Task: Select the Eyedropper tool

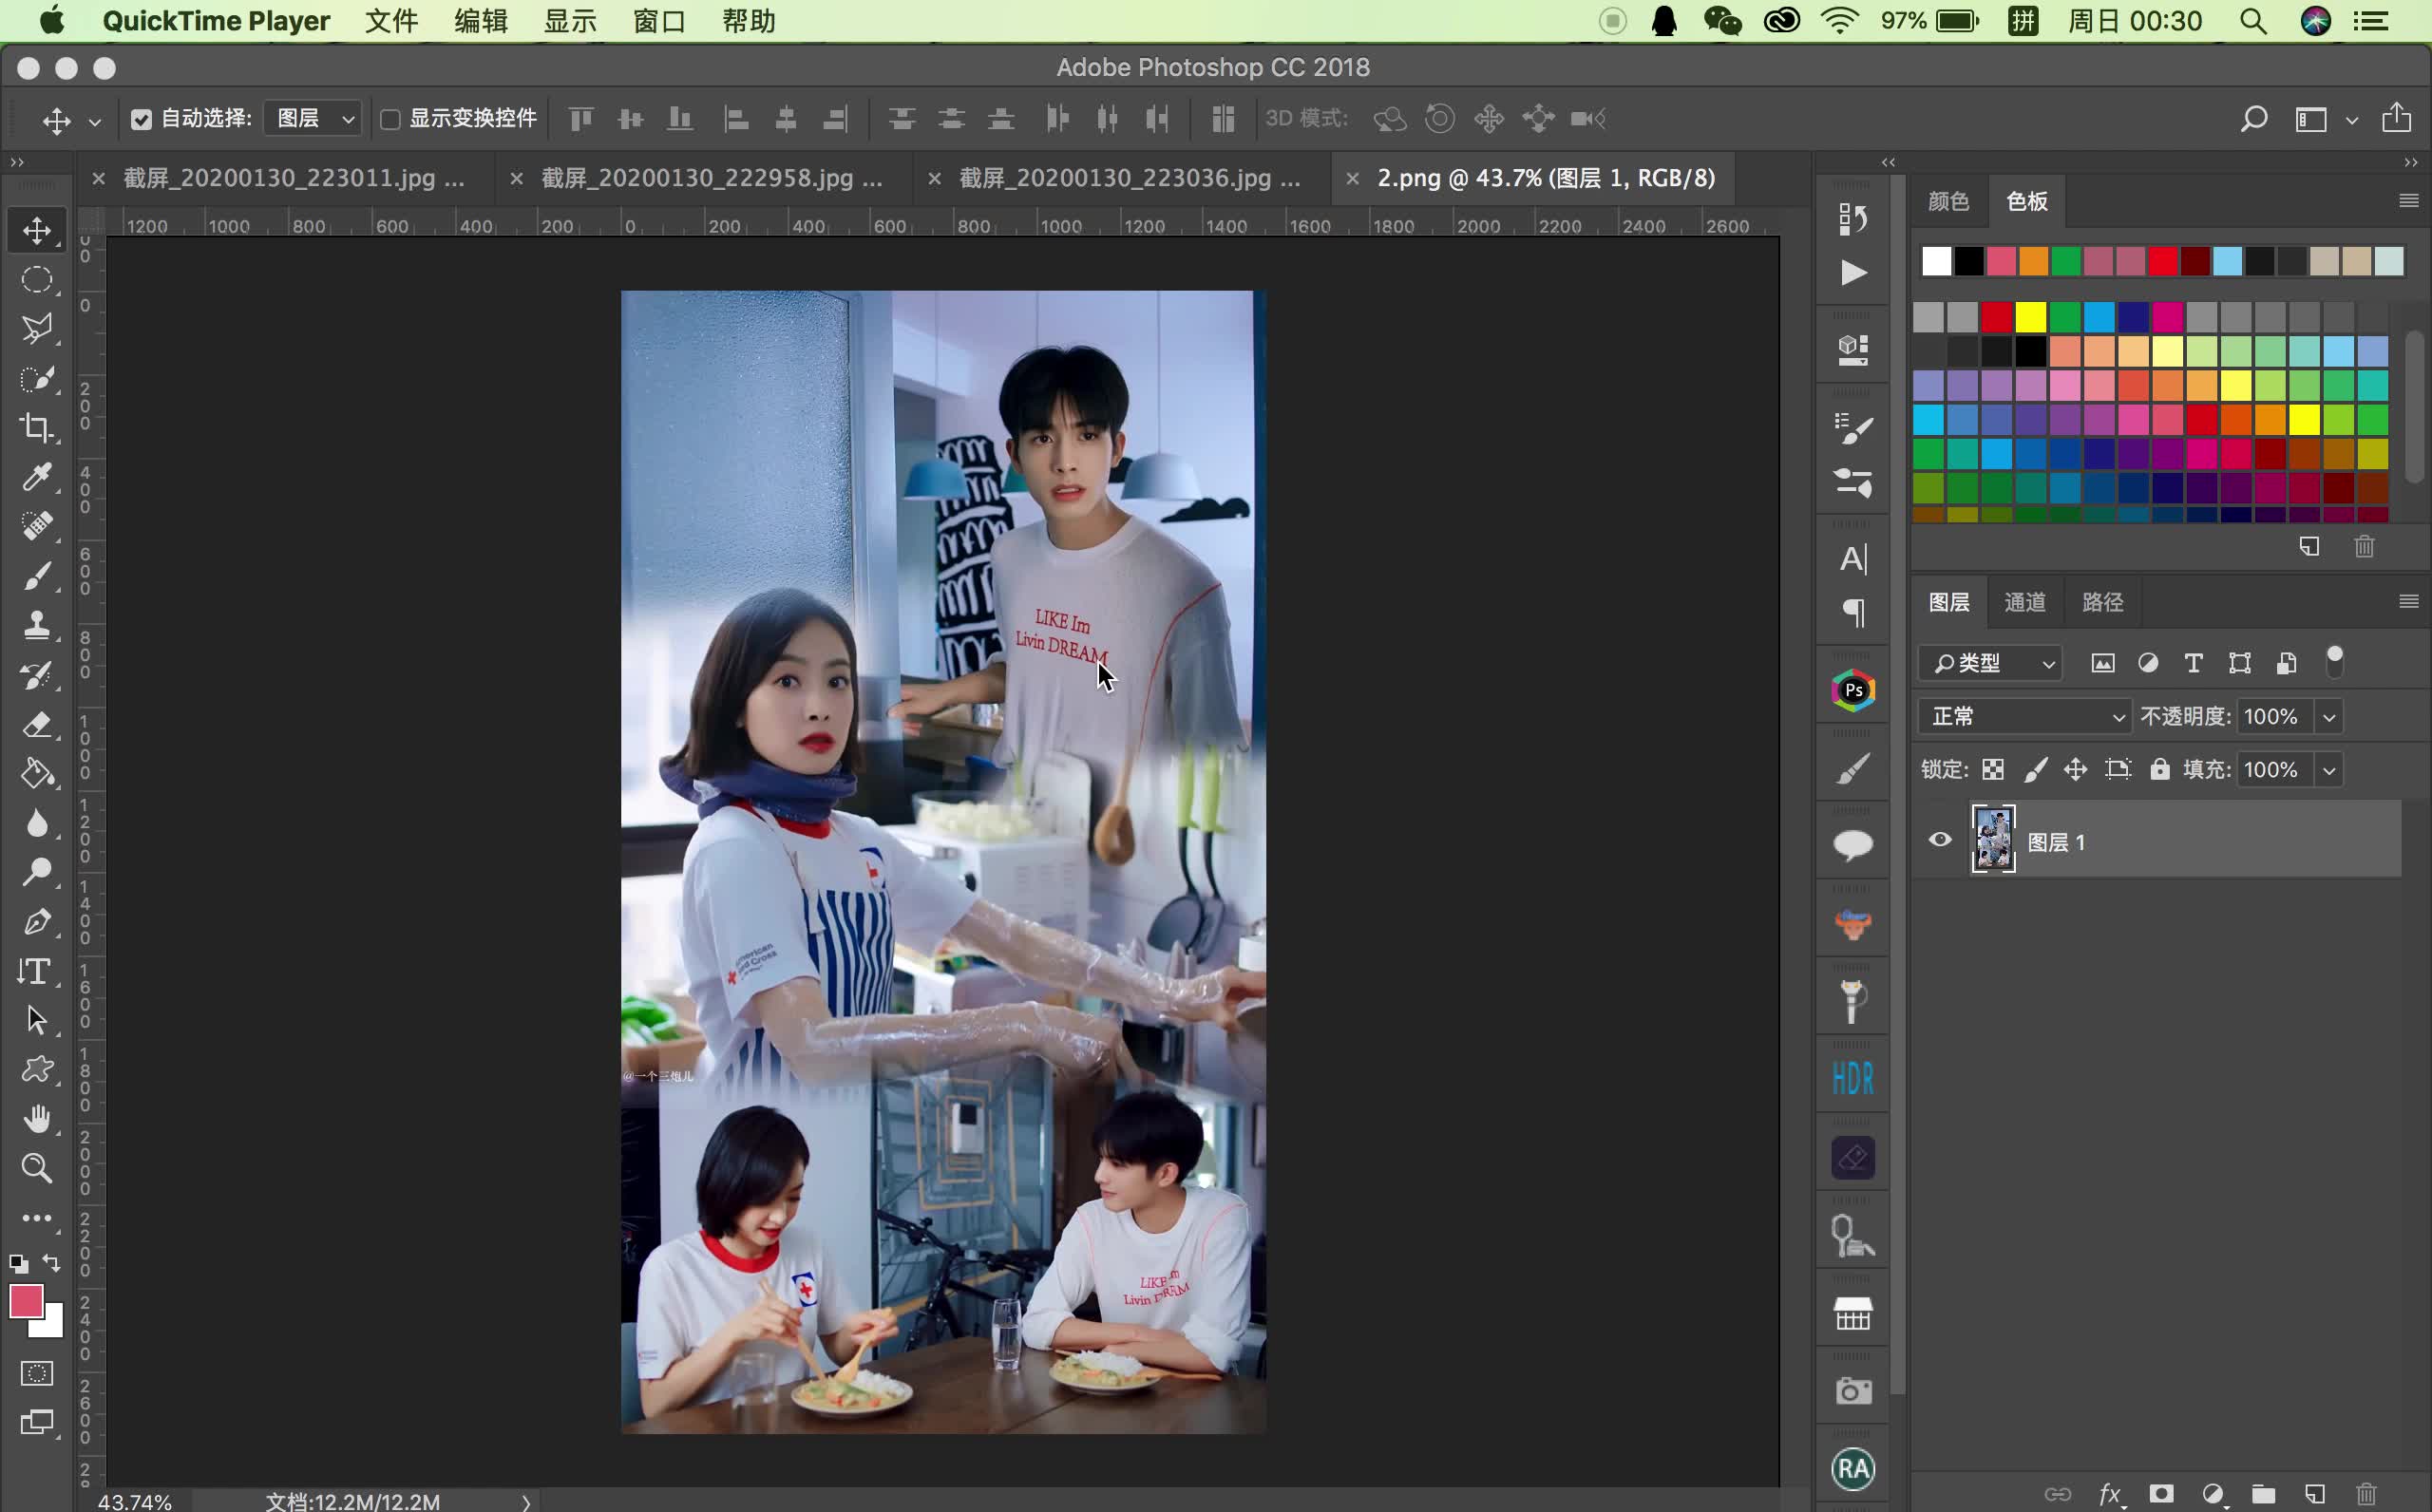Action: pyautogui.click(x=37, y=477)
